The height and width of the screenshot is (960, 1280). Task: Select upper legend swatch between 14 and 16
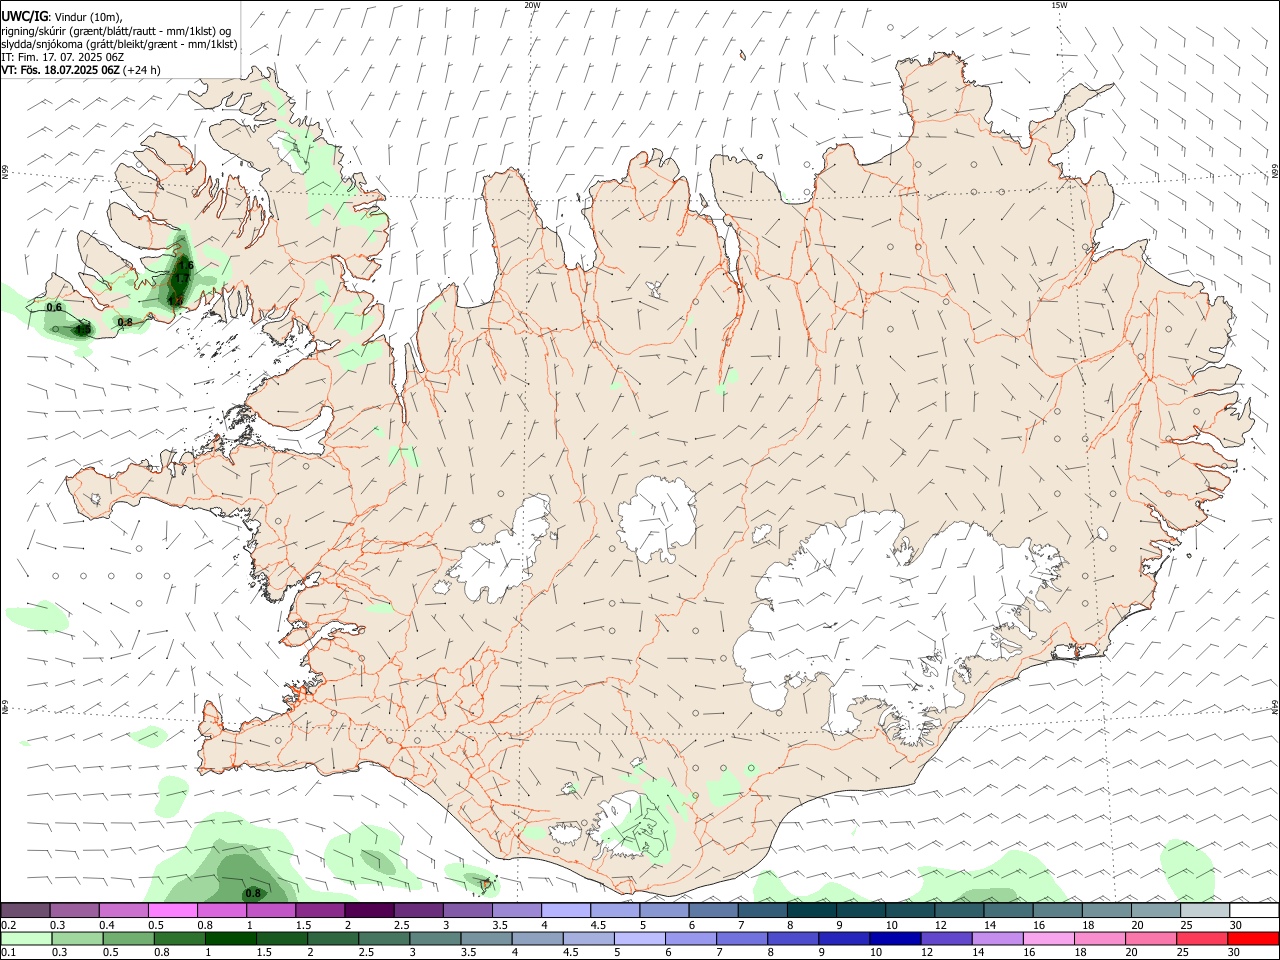pos(1008,910)
